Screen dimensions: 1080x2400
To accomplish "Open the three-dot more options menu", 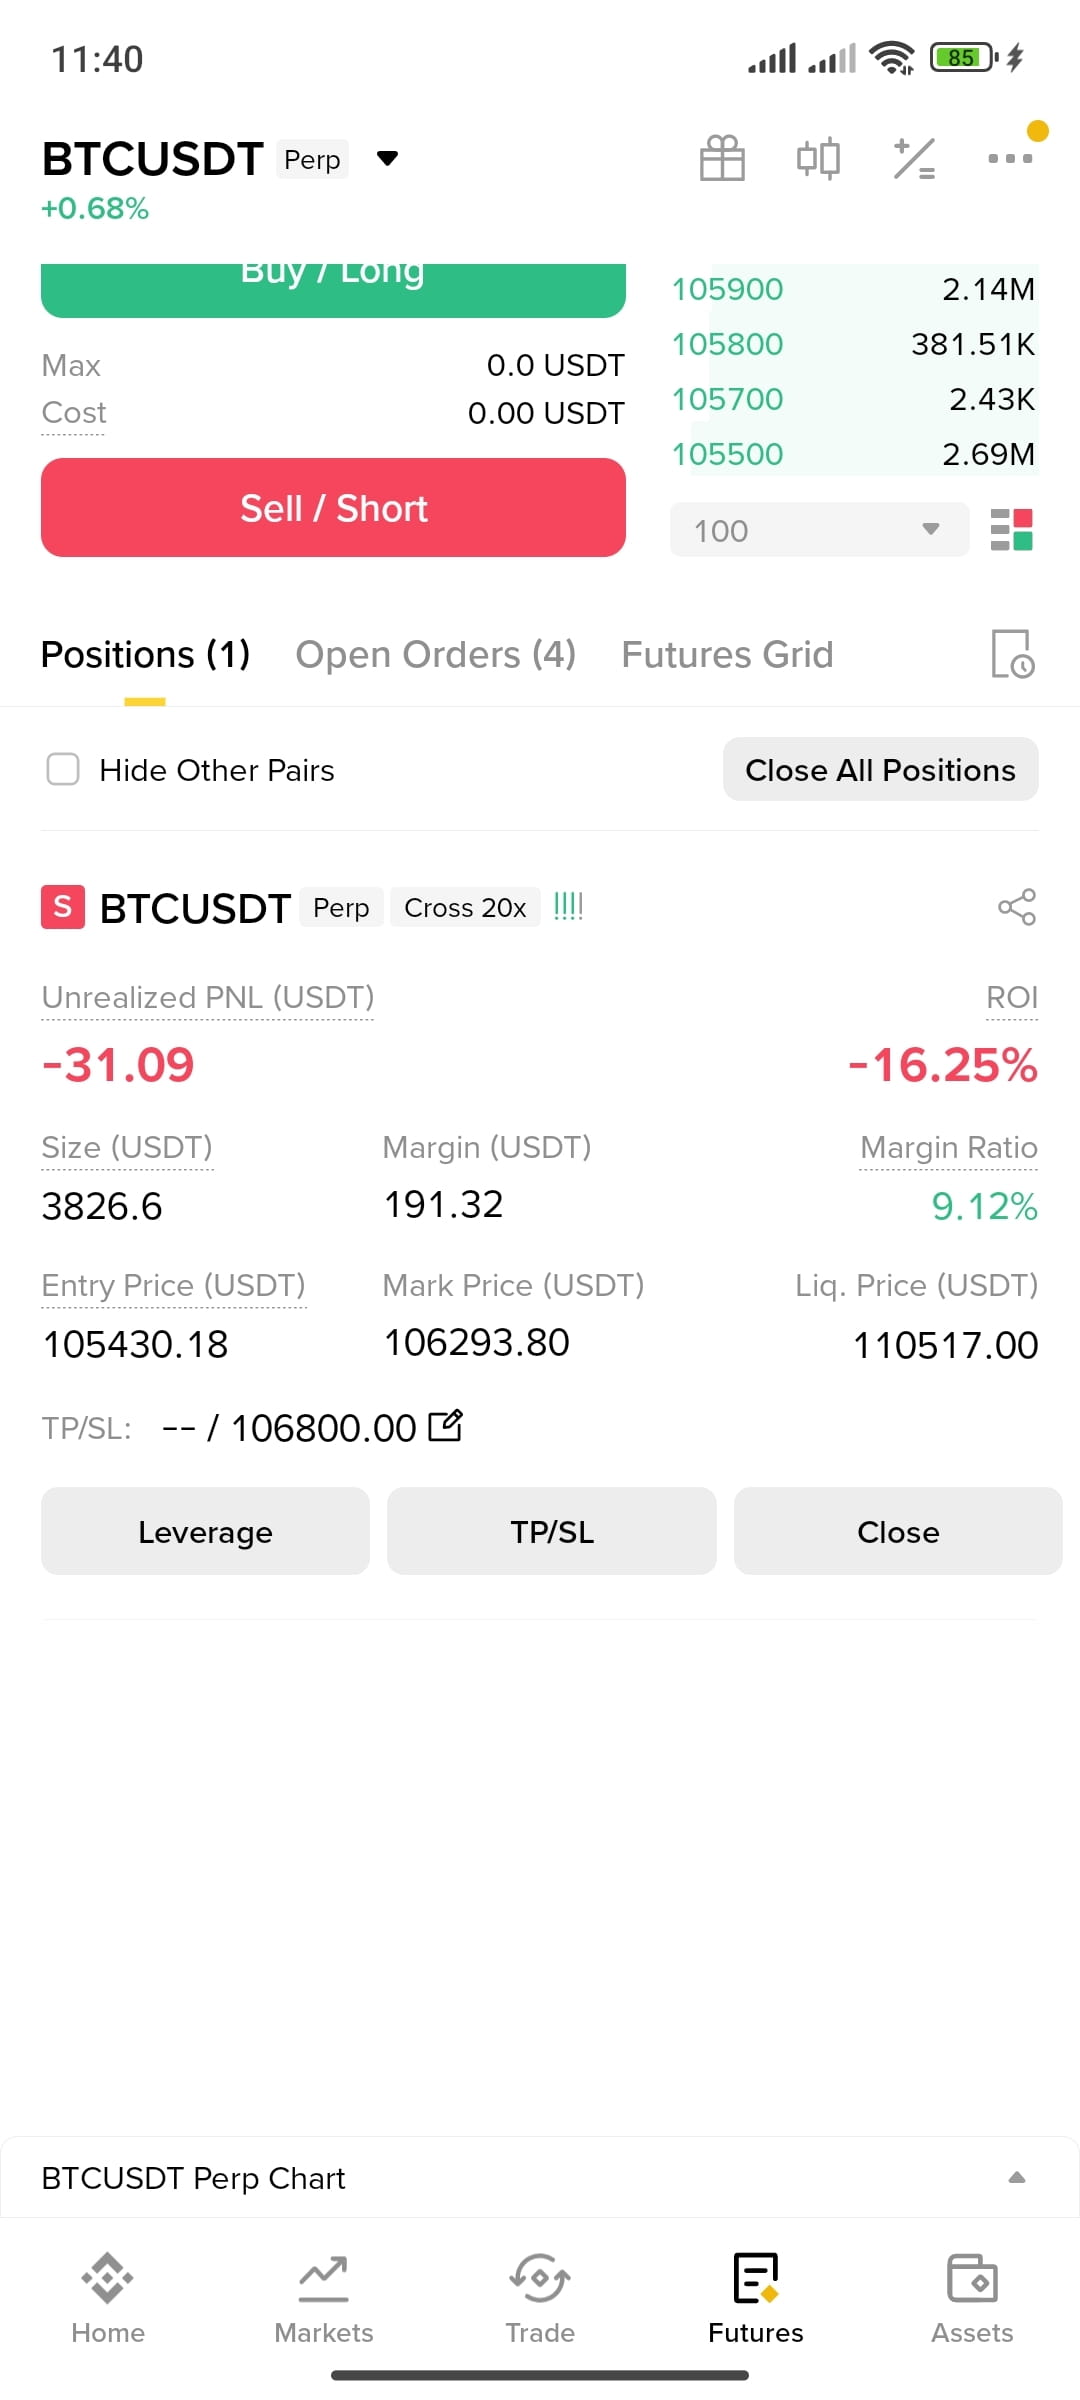I will point(1010,158).
